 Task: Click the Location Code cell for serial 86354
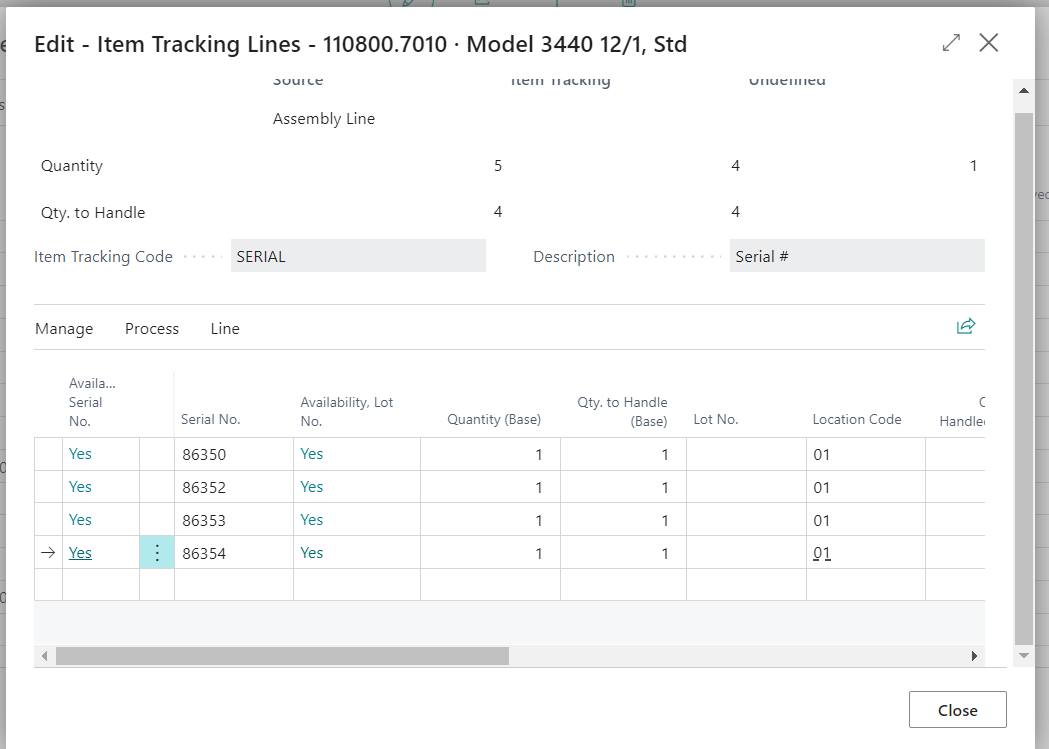coord(866,552)
